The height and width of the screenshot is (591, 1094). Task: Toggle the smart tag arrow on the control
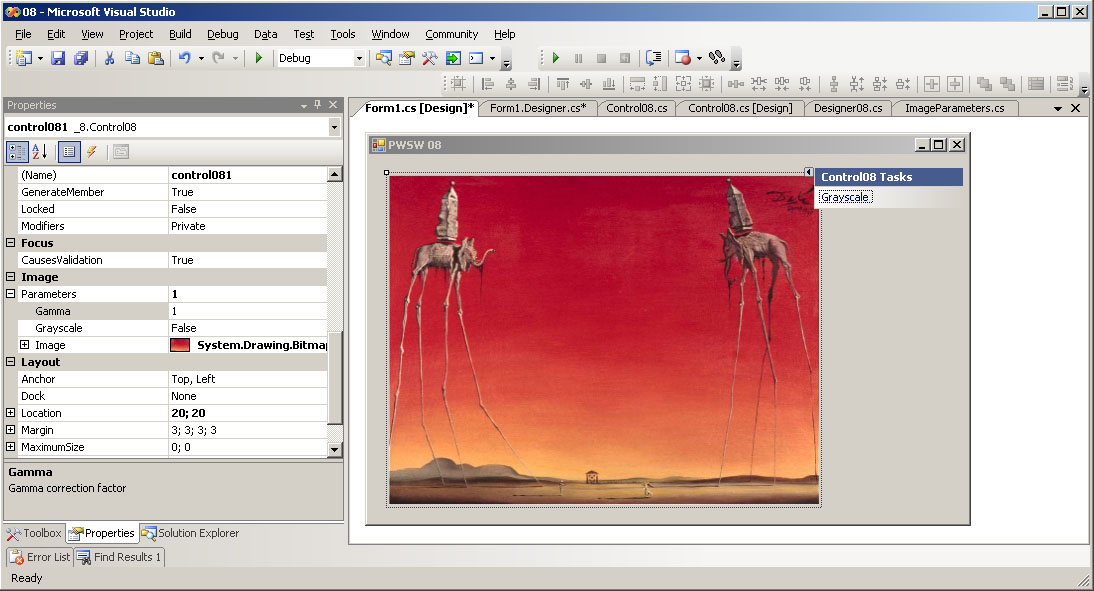click(808, 172)
